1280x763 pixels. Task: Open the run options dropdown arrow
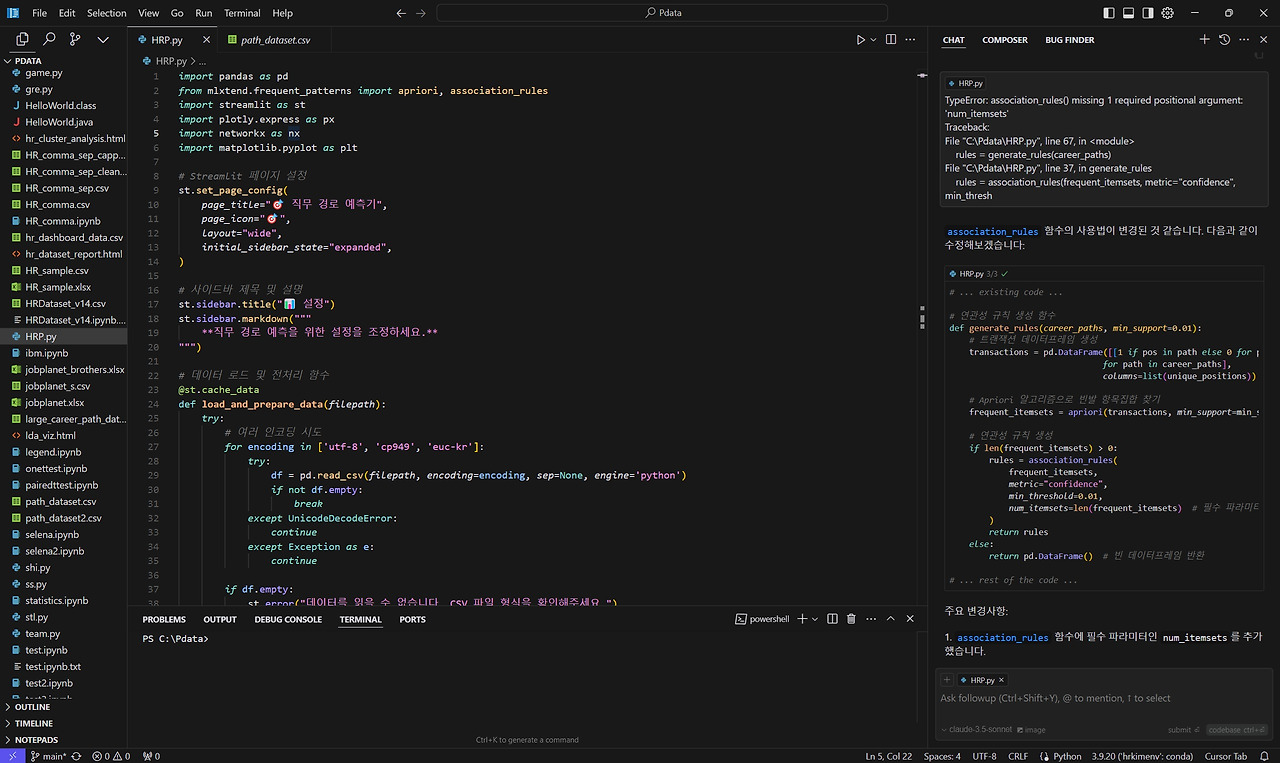(x=873, y=40)
